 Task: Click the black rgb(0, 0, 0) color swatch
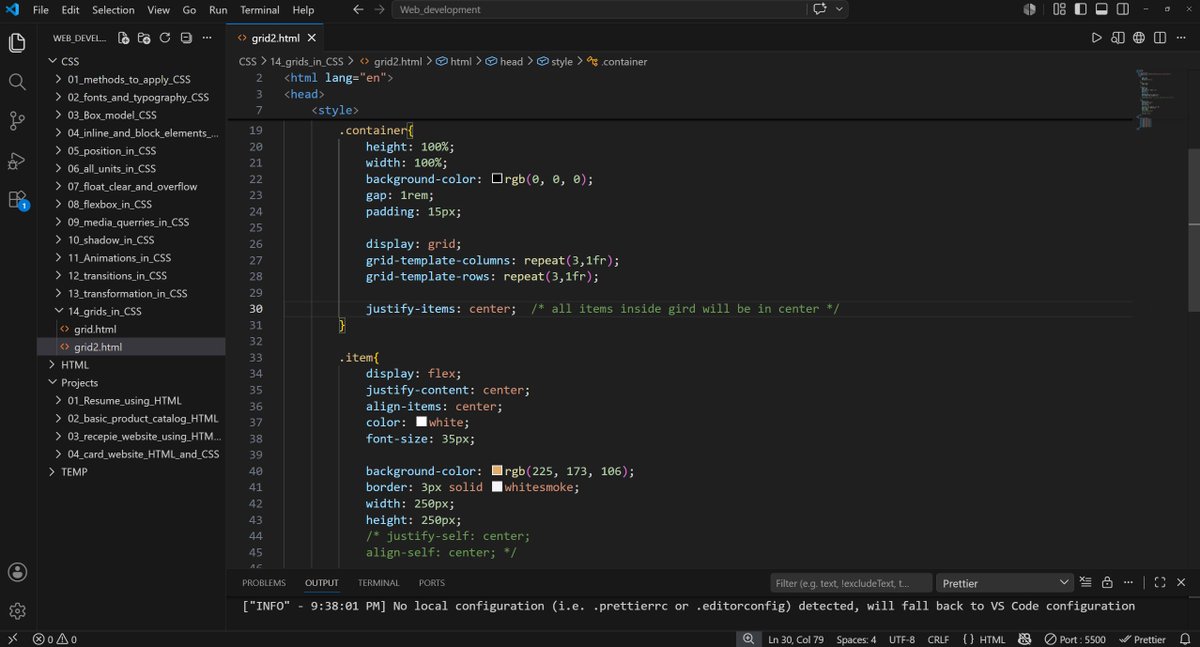(x=497, y=179)
